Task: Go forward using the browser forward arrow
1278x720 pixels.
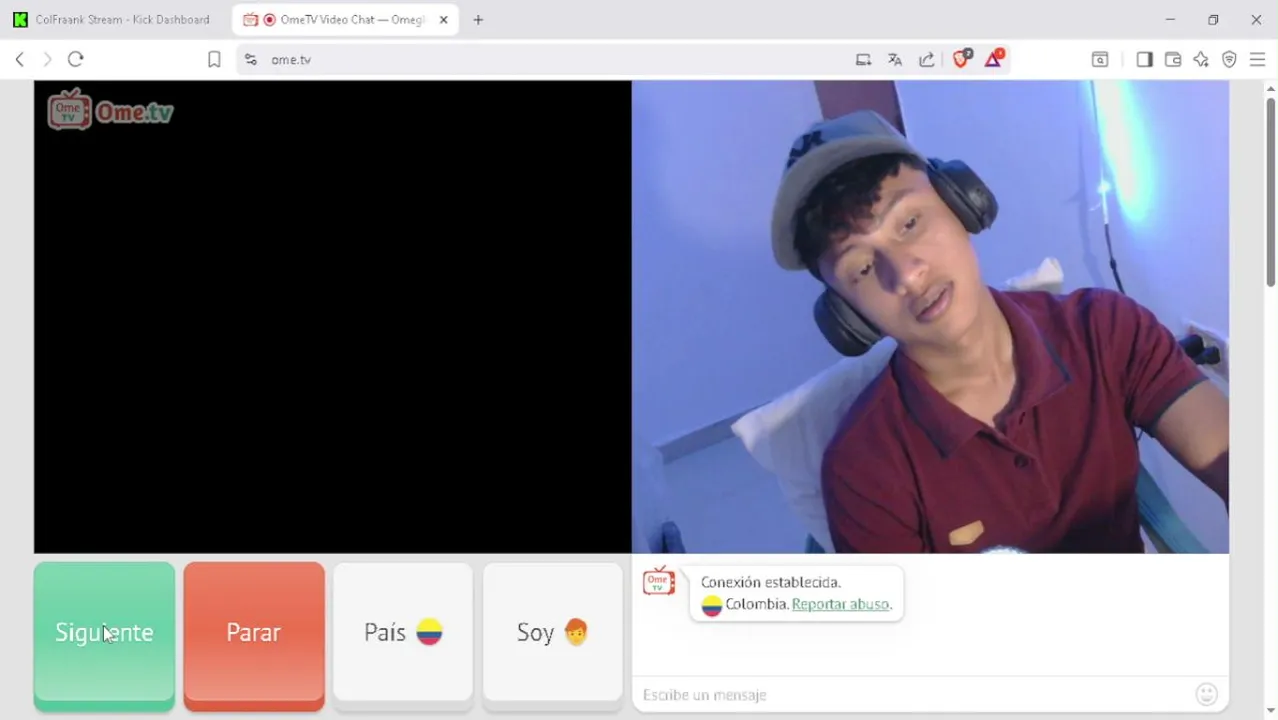Action: 47,60
